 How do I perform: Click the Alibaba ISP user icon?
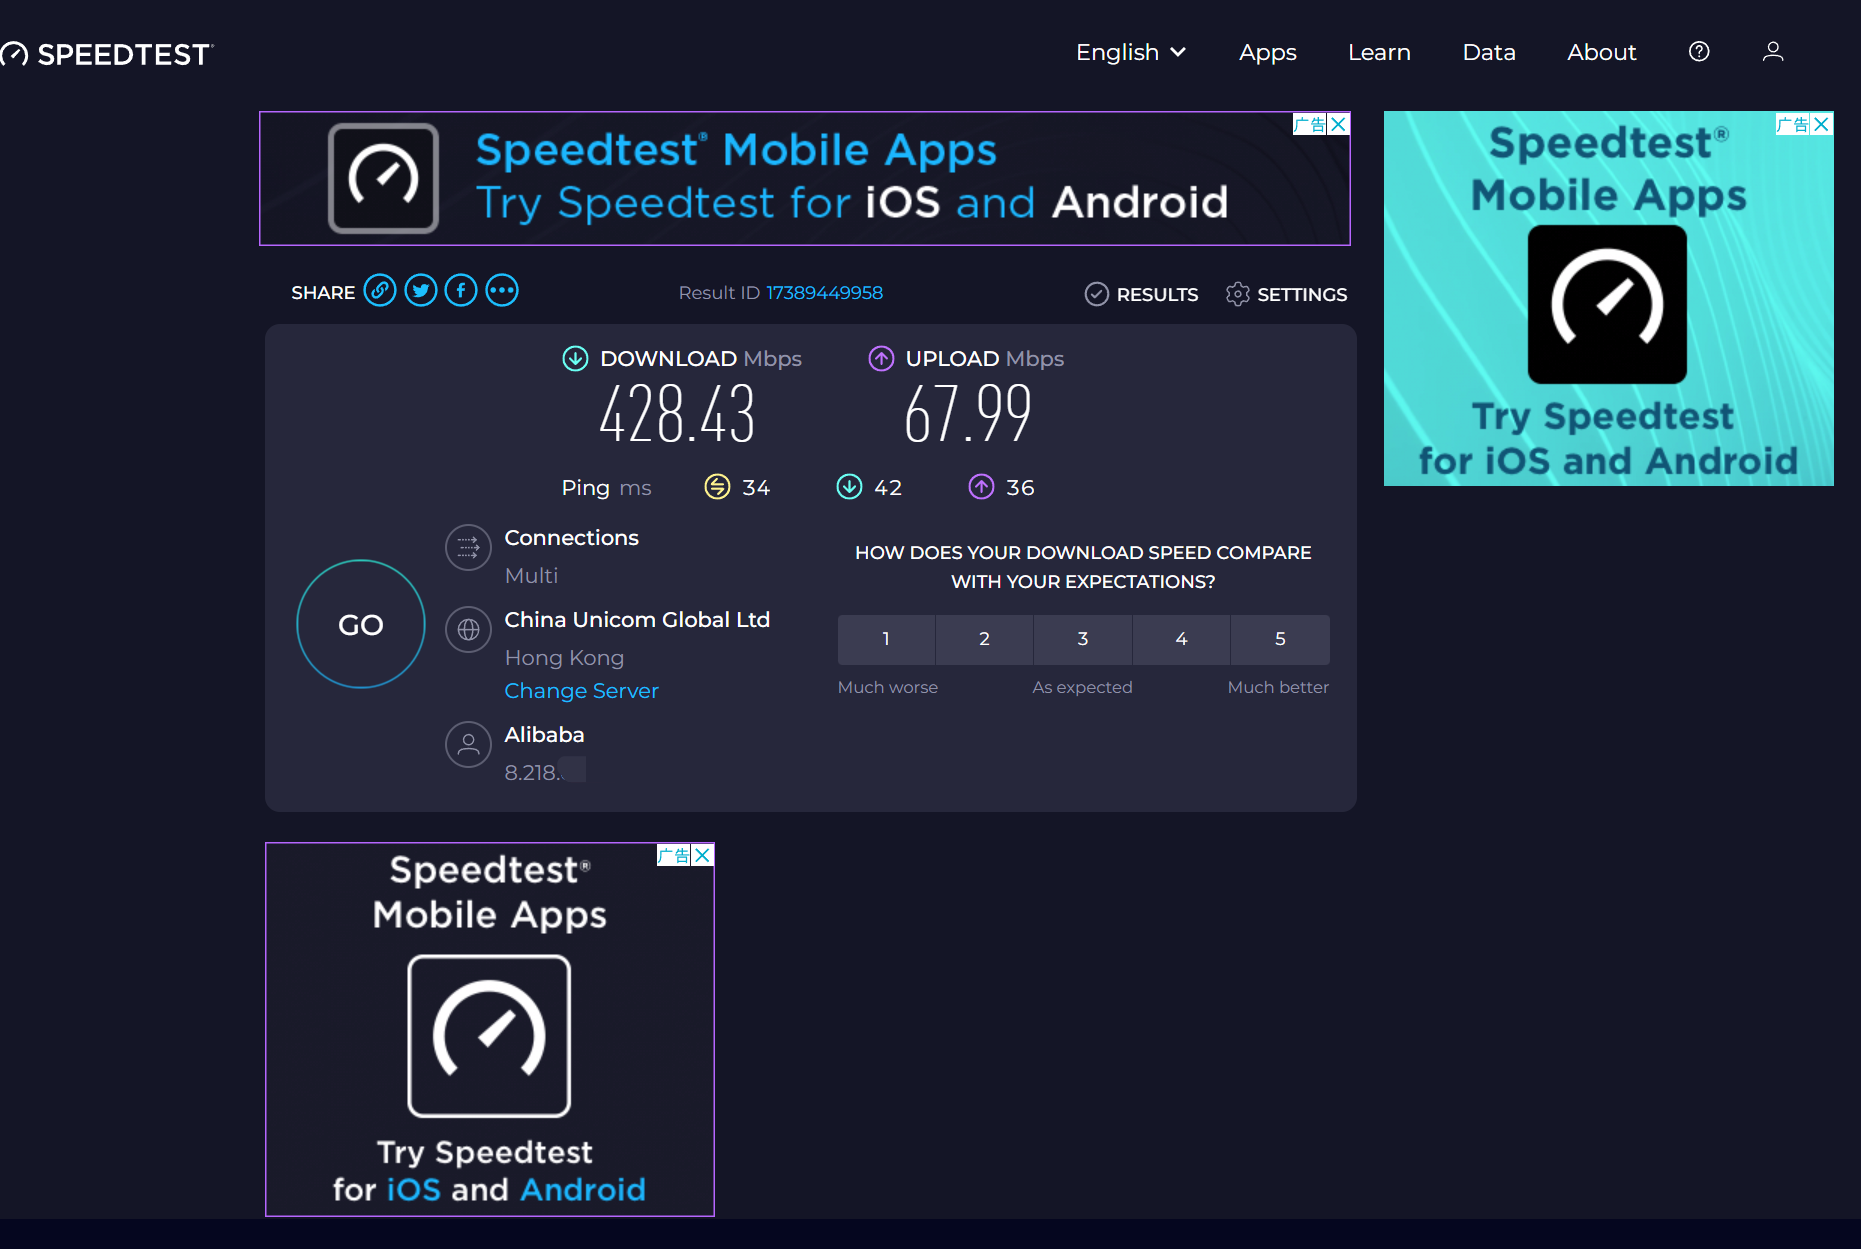pos(468,745)
